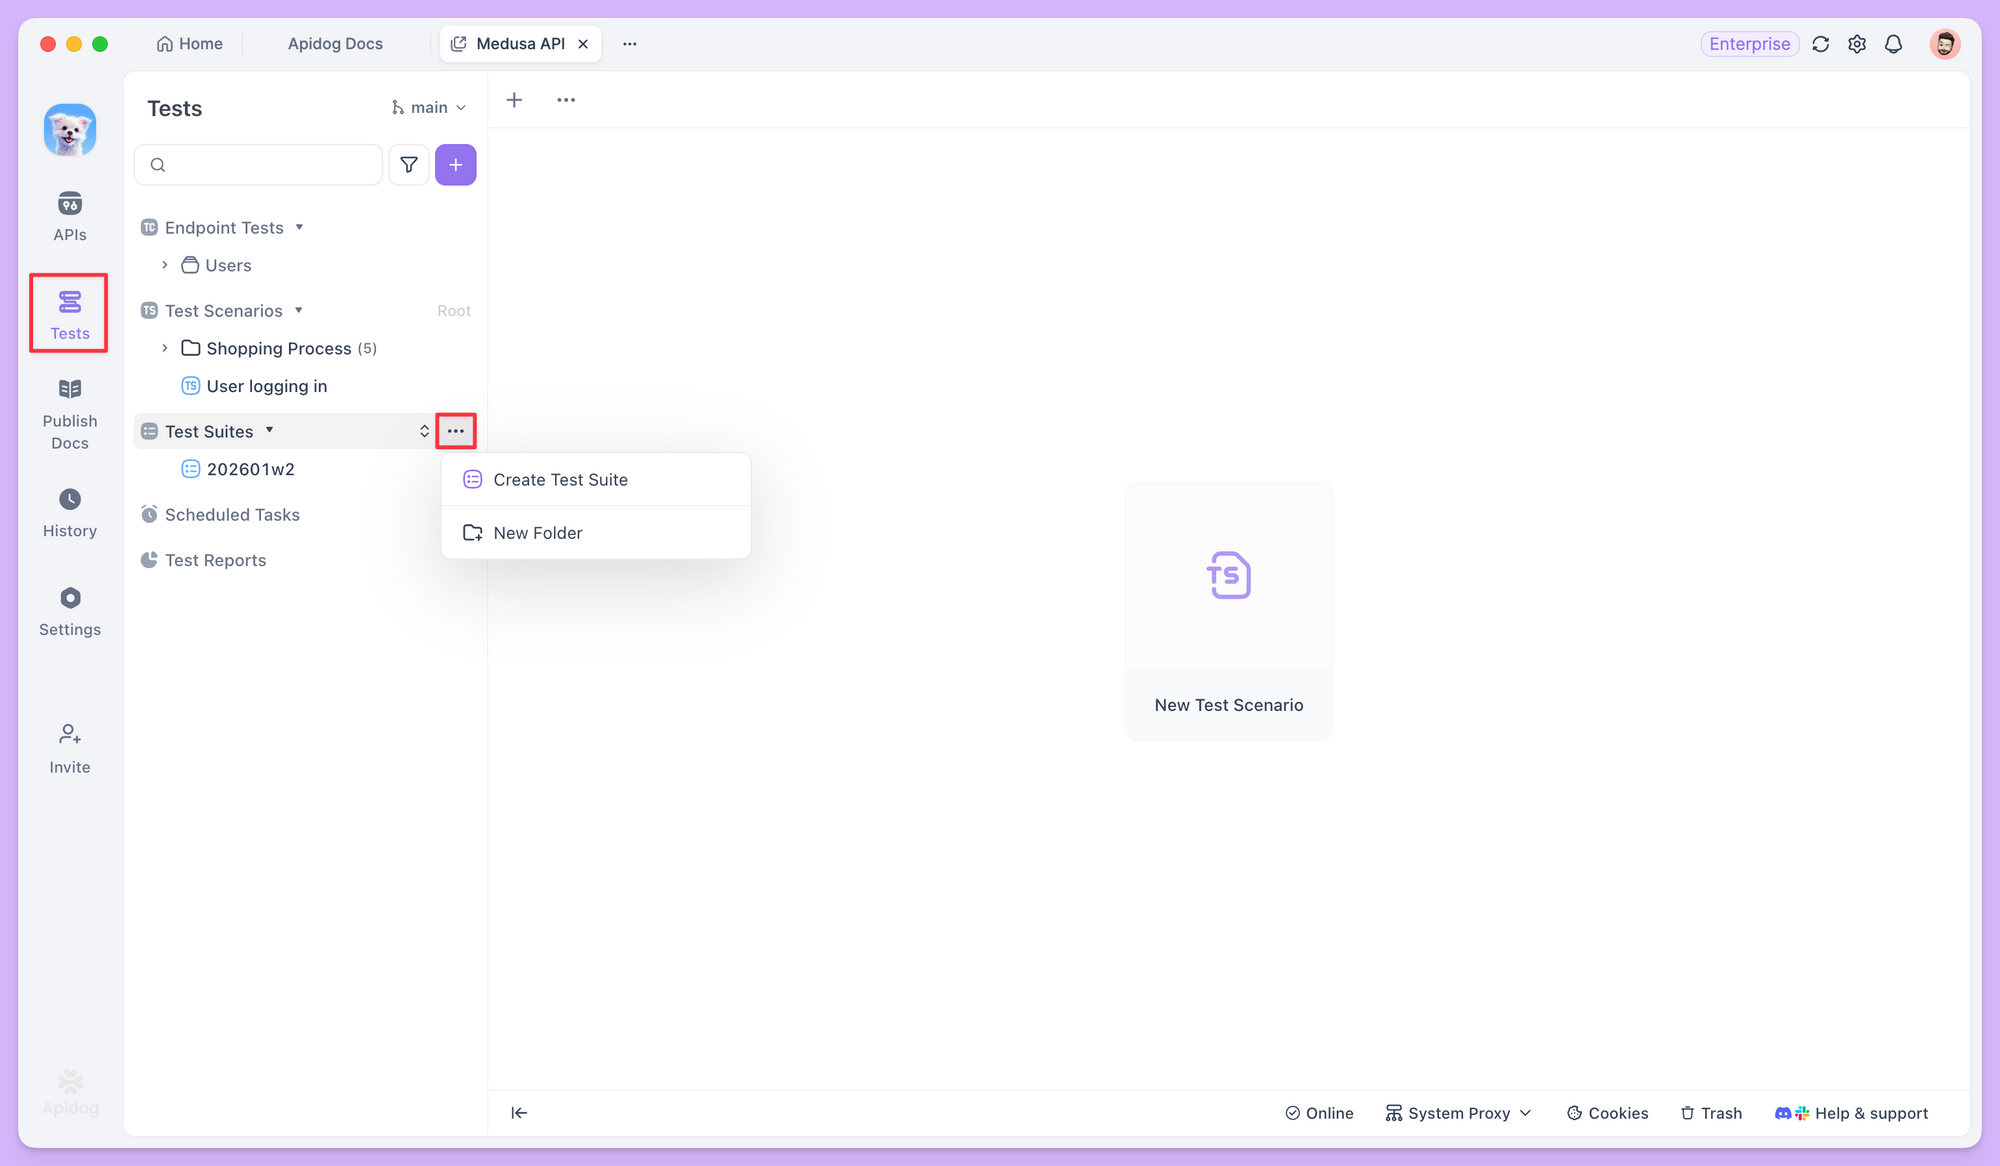Open the filter options for tests
The height and width of the screenshot is (1166, 2000).
pyautogui.click(x=409, y=164)
